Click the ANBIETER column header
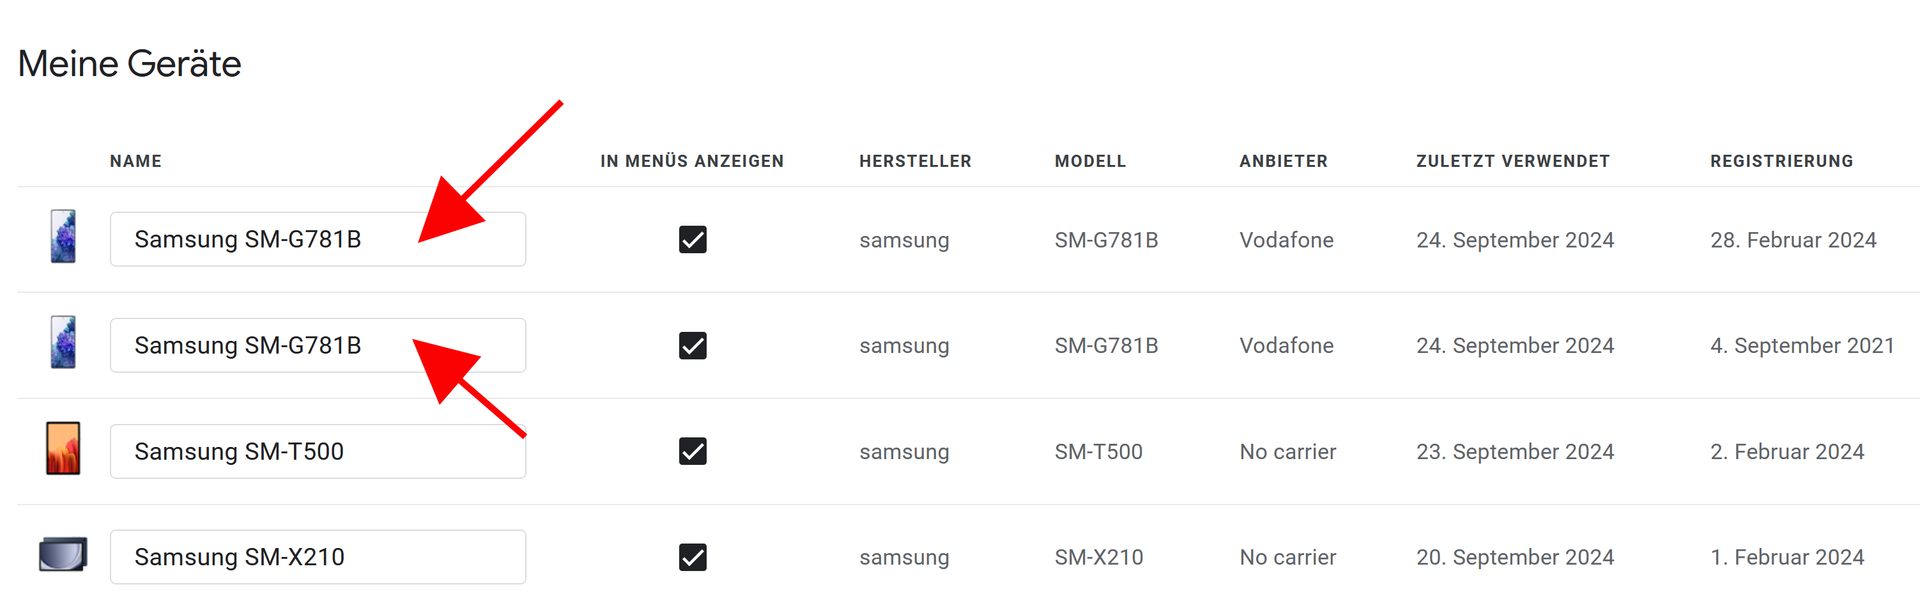The height and width of the screenshot is (603, 1920). pos(1283,161)
